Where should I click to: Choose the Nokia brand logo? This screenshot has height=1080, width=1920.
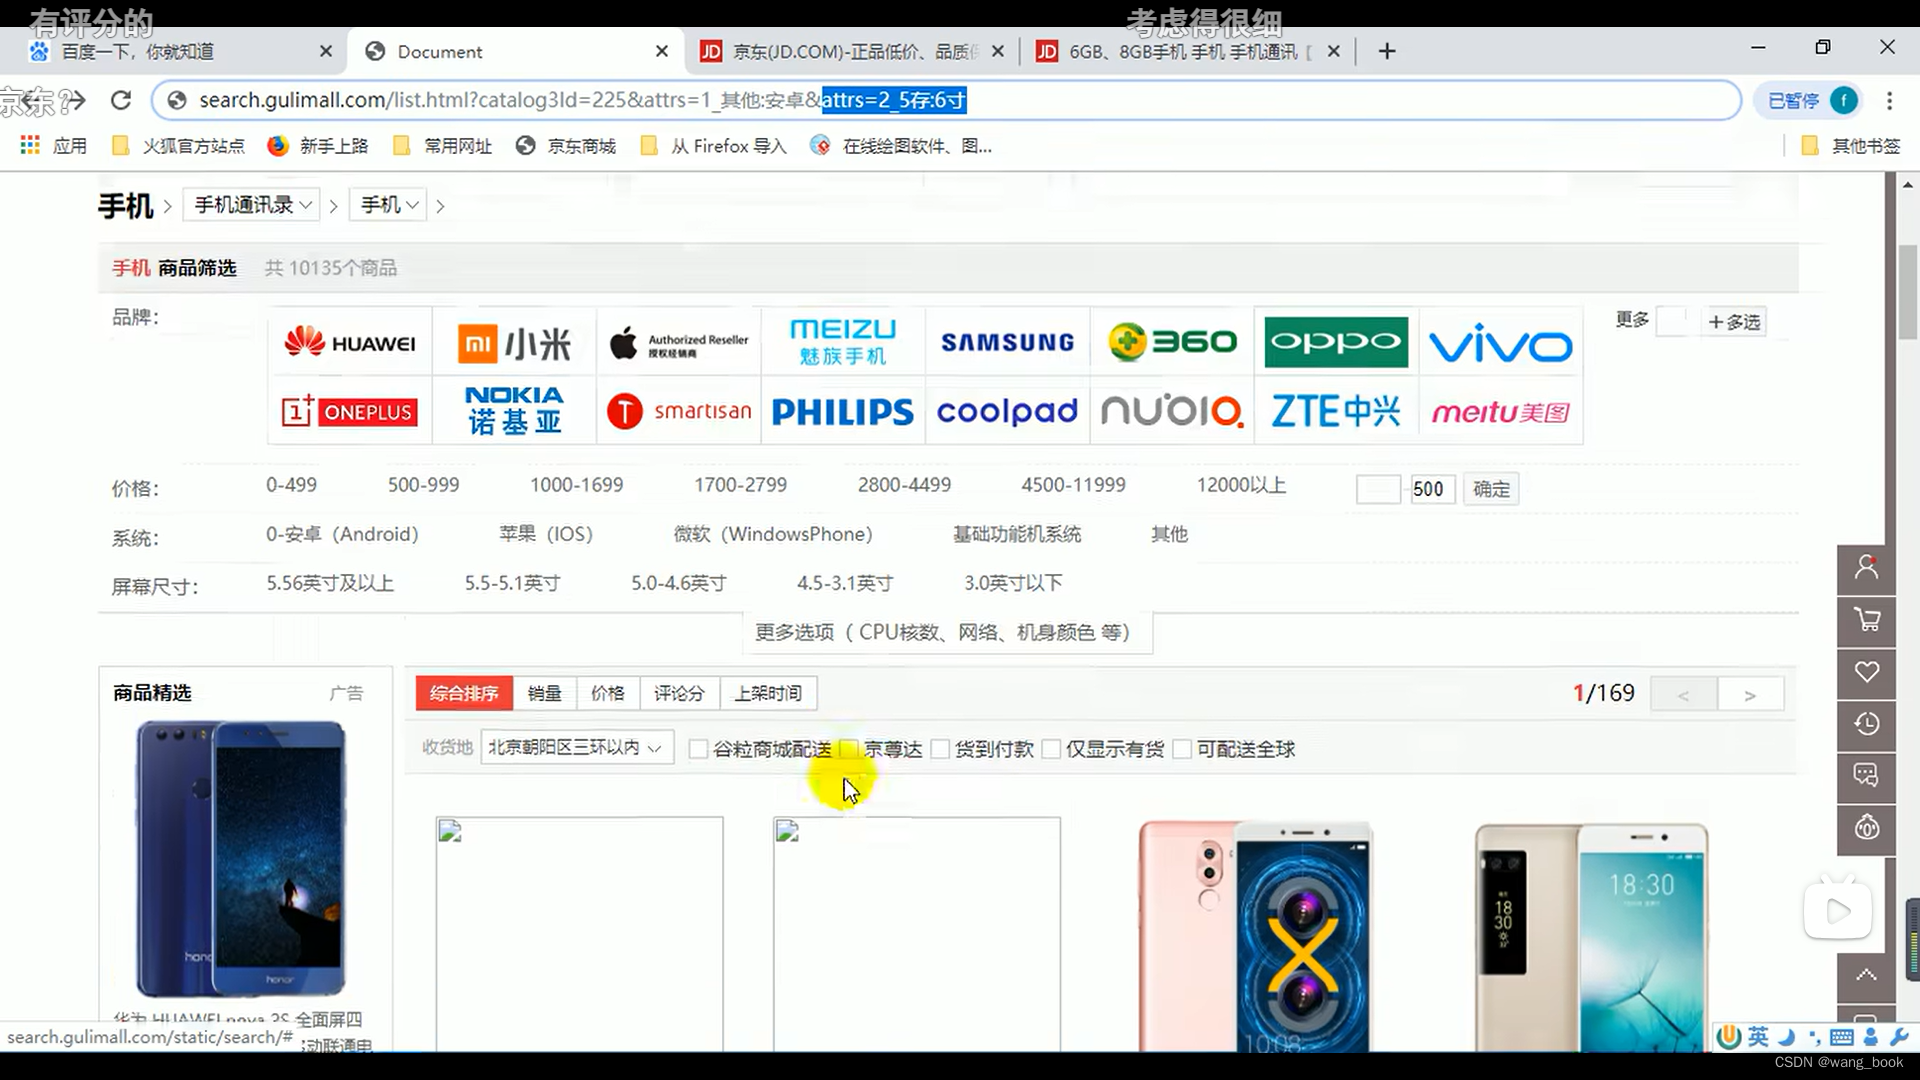tap(514, 411)
